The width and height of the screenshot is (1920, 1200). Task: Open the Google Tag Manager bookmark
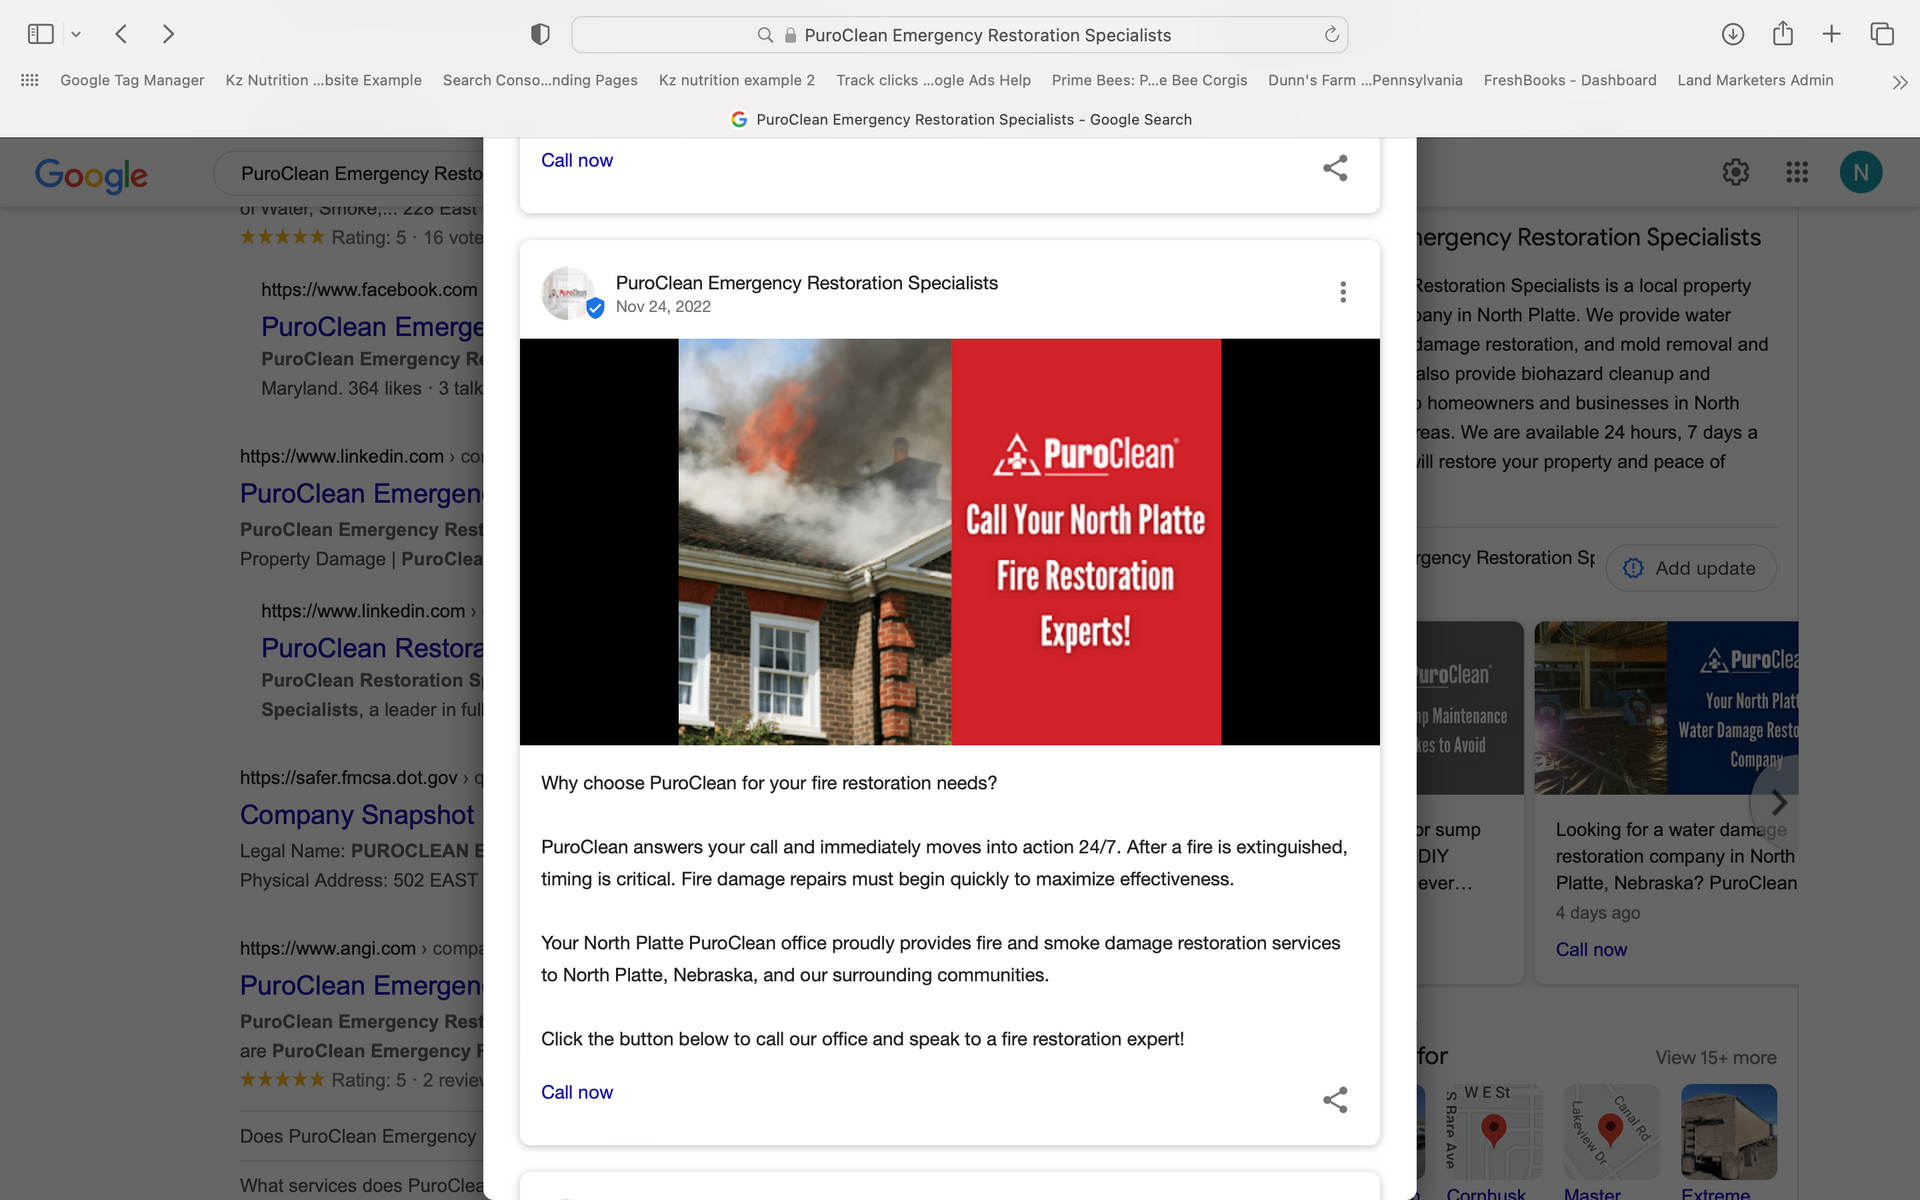coord(132,80)
